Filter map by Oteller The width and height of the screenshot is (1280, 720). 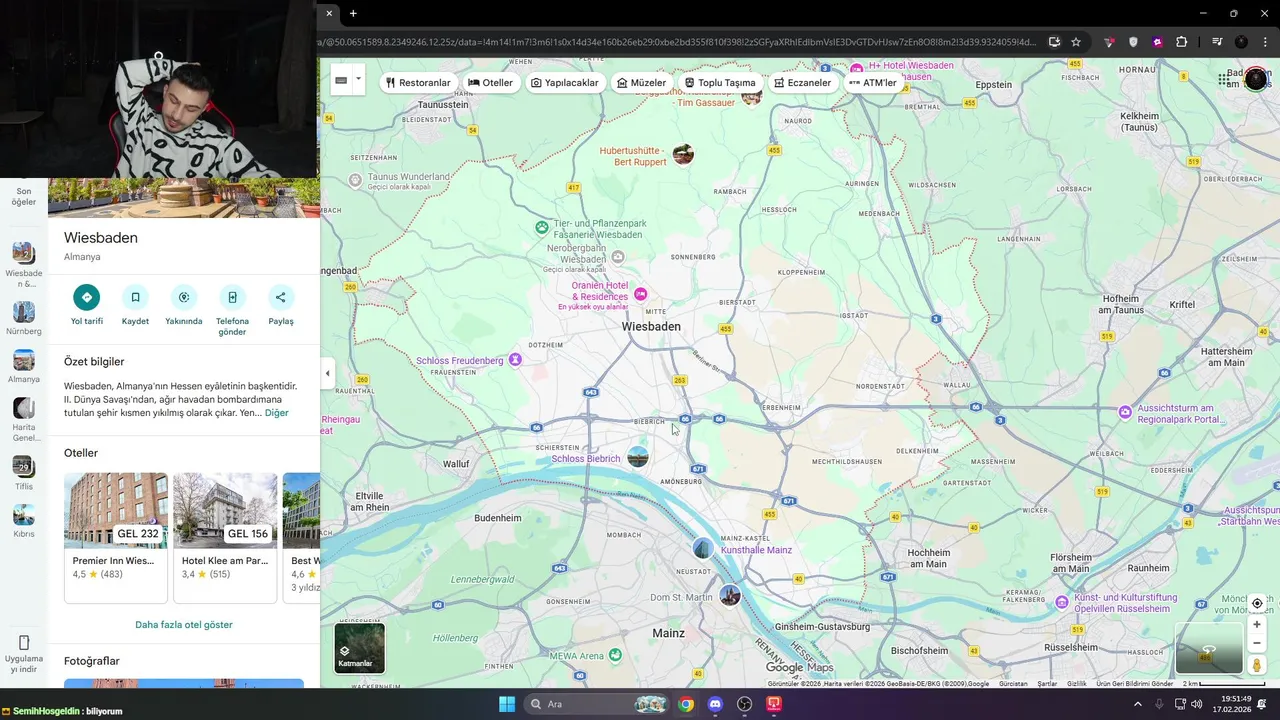coord(490,83)
